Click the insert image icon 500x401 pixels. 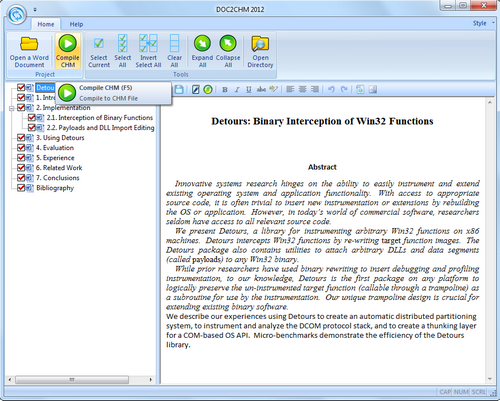click(373, 89)
